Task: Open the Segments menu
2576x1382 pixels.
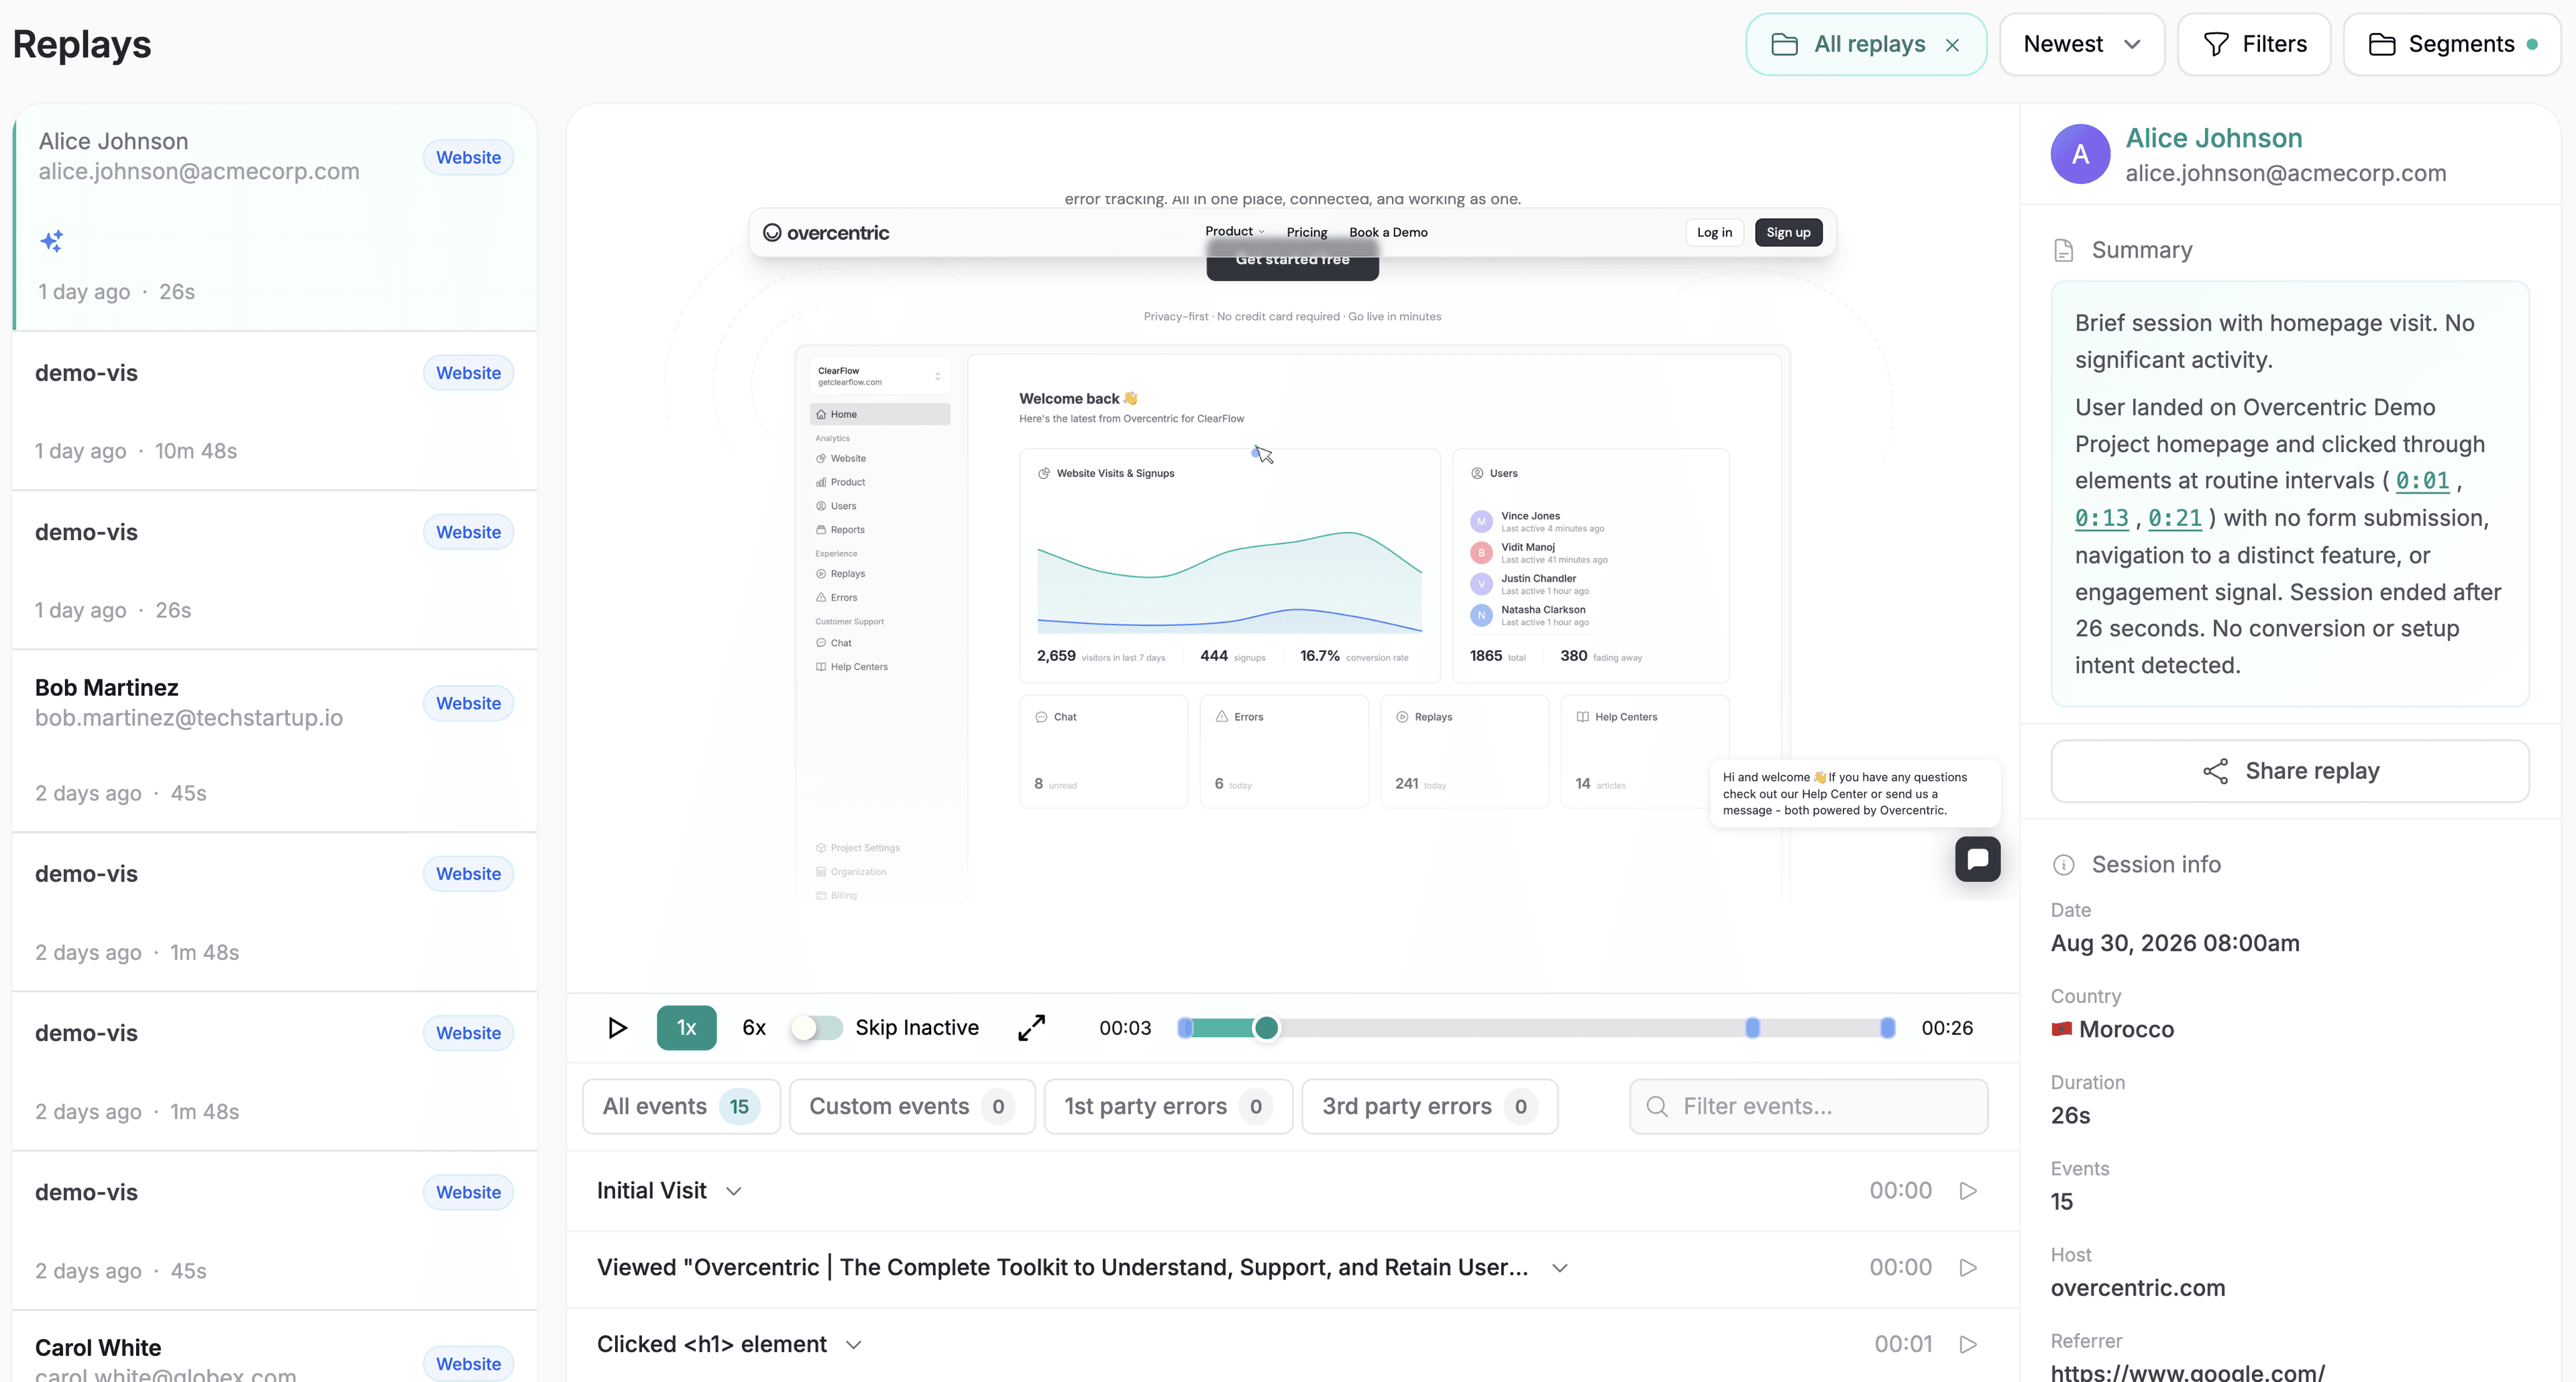Action: (2452, 44)
